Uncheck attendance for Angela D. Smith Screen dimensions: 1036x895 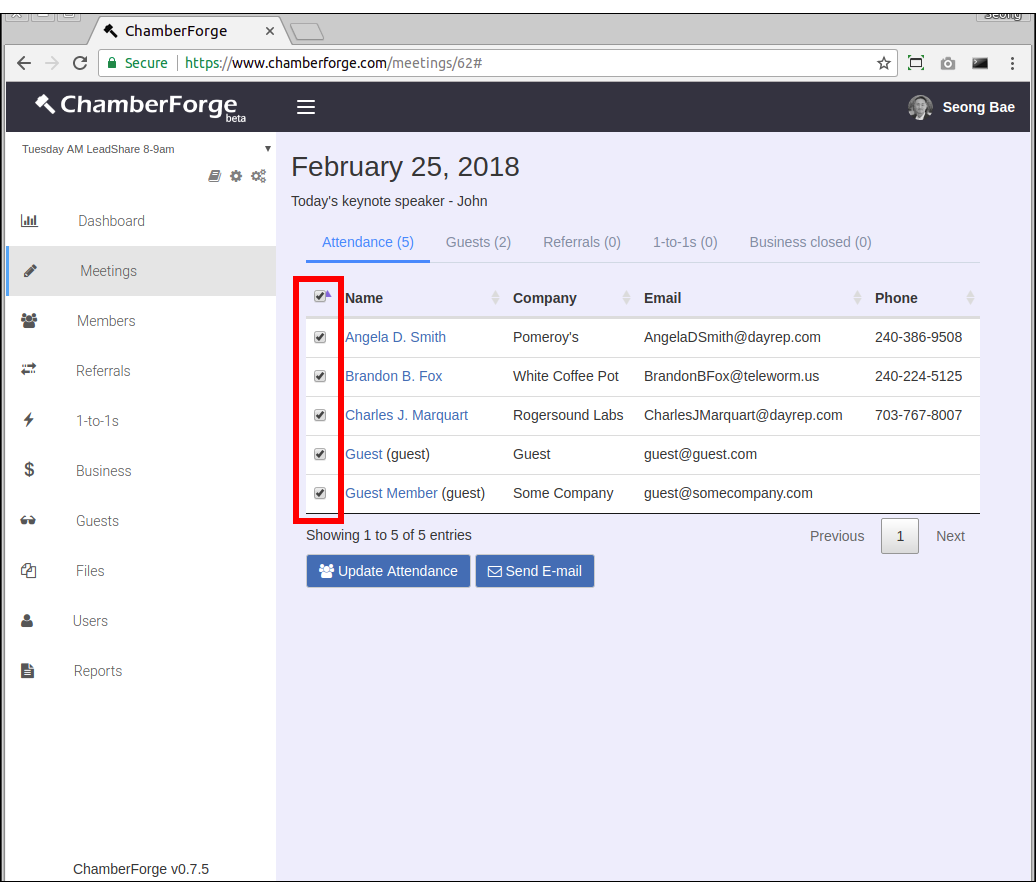(320, 337)
